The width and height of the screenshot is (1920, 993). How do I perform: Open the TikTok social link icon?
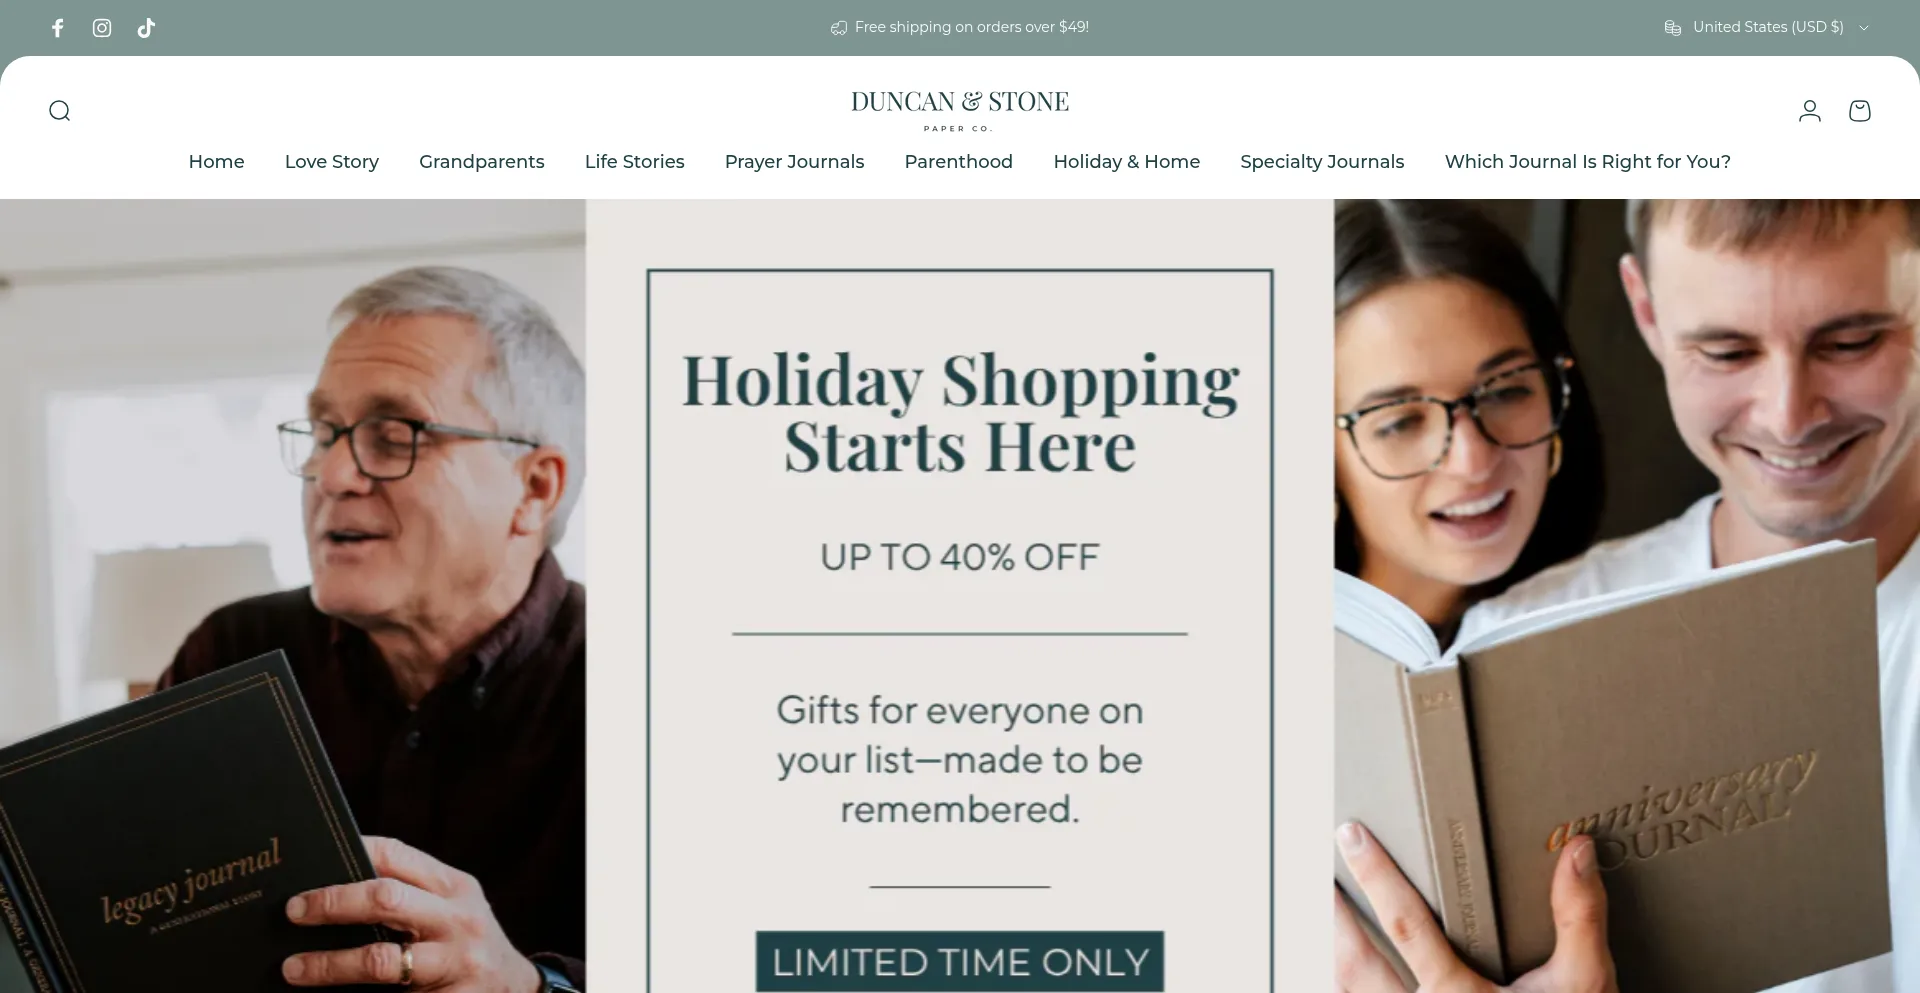[146, 28]
